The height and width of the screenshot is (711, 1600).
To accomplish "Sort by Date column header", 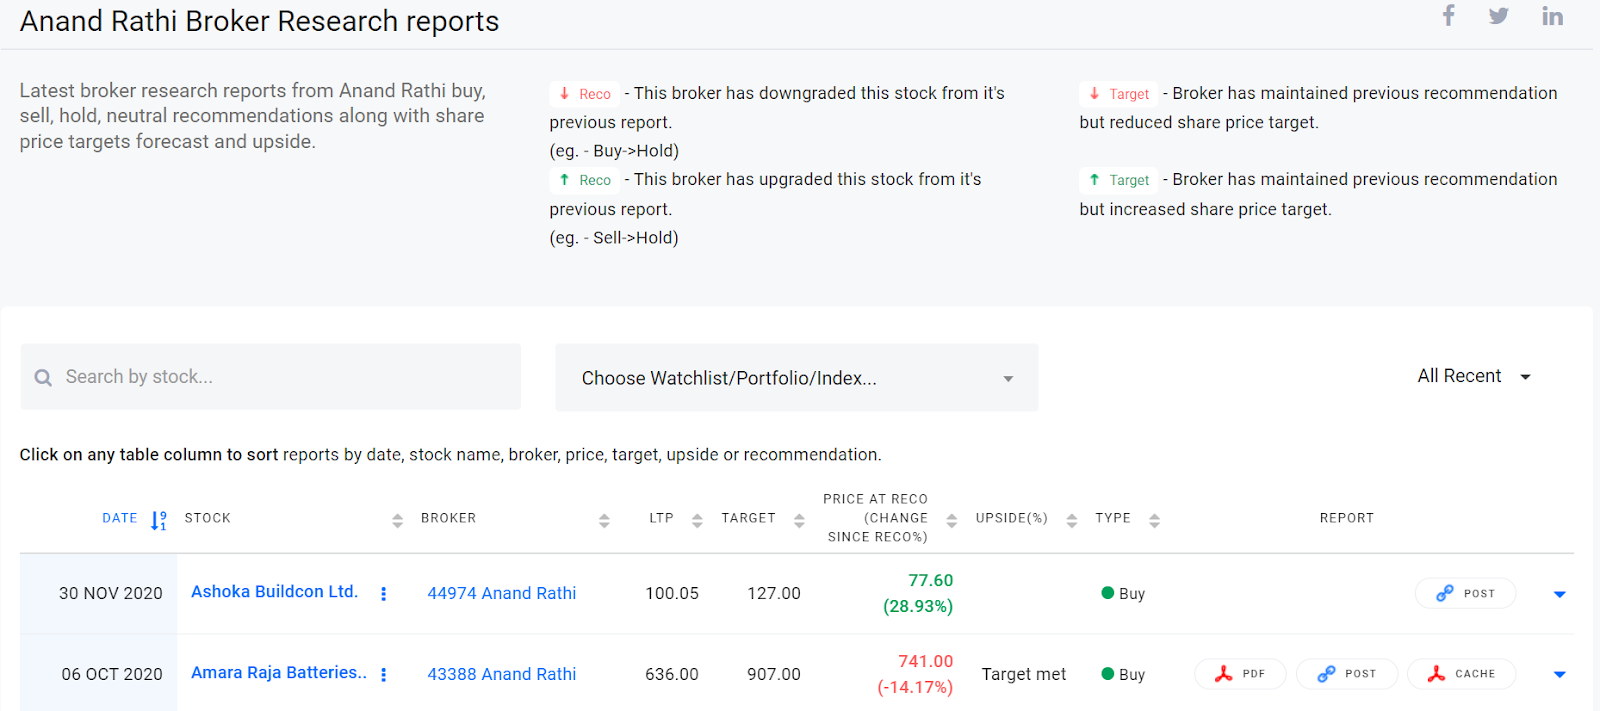I will point(134,519).
